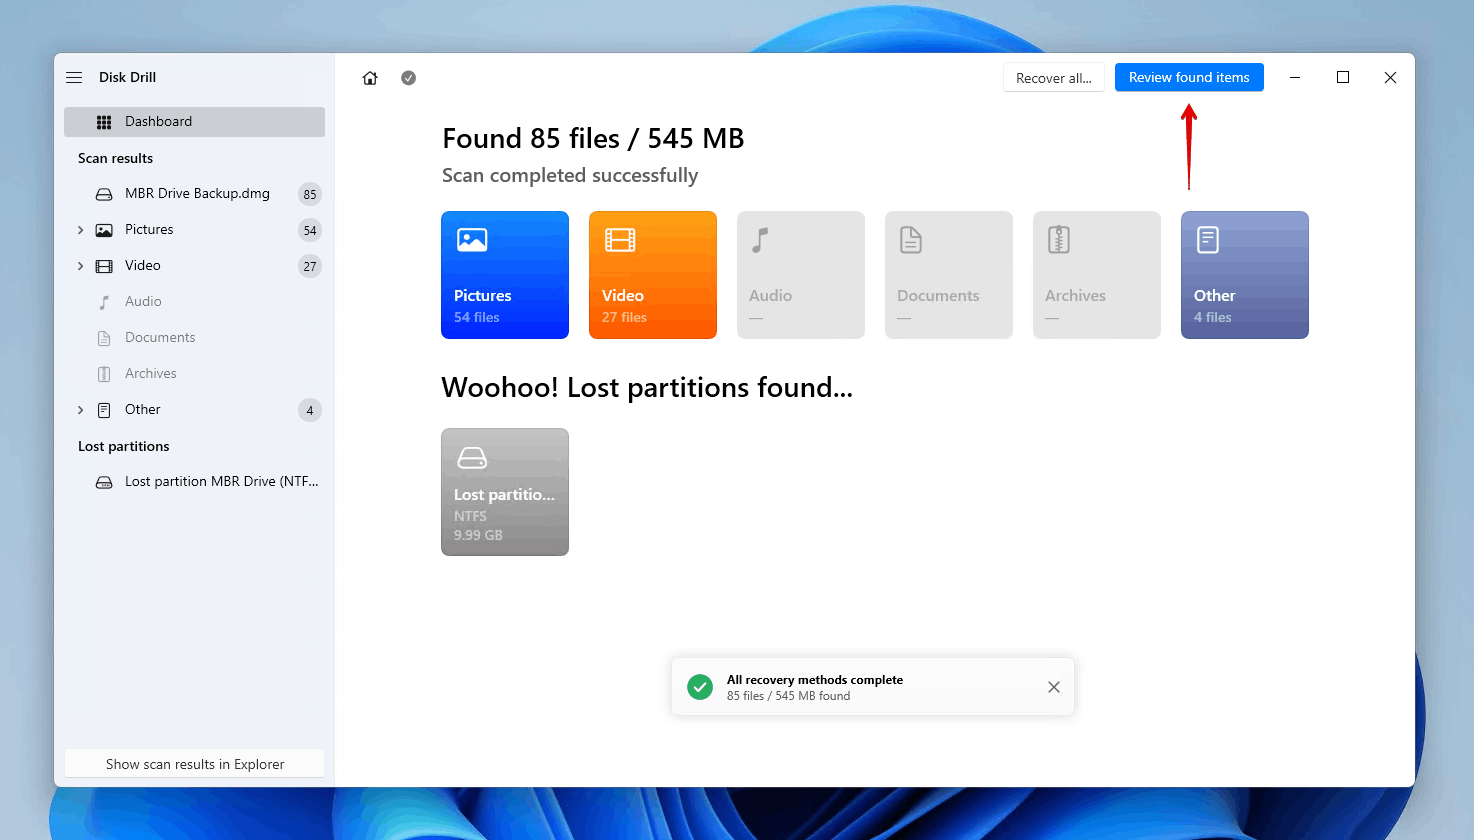Click the Lost partitions section header
The height and width of the screenshot is (840, 1474).
(124, 446)
